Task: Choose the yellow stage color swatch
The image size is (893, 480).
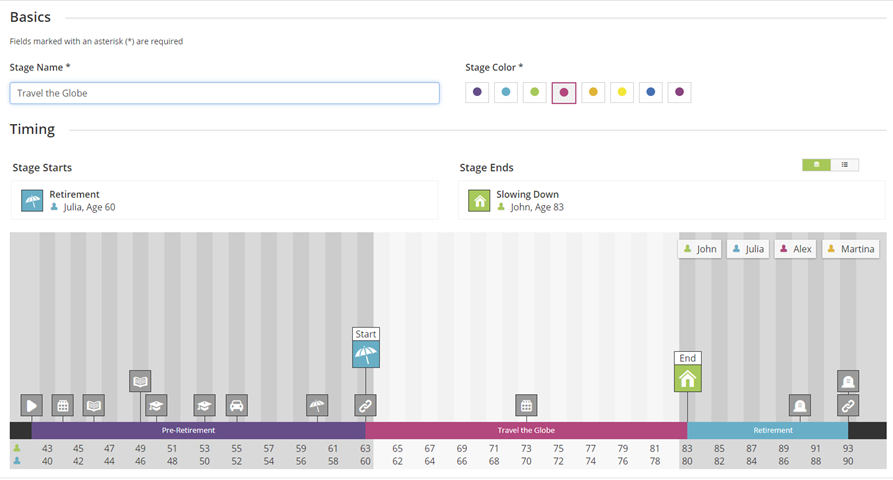Action: [x=622, y=93]
